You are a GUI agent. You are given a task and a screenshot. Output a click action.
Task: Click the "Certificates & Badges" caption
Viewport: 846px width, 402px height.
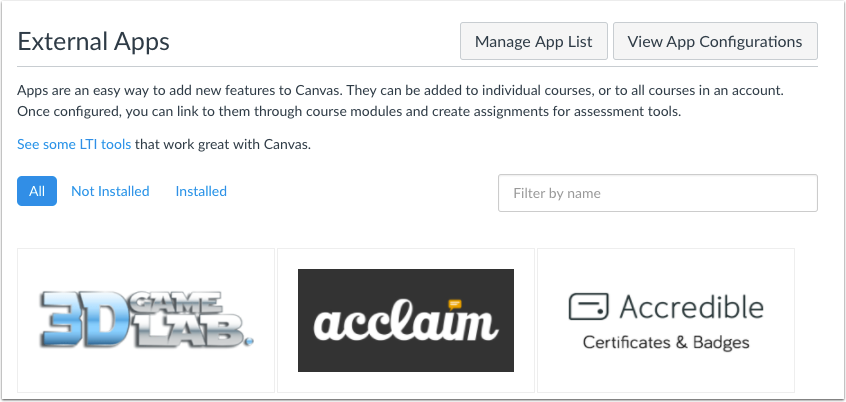[666, 342]
